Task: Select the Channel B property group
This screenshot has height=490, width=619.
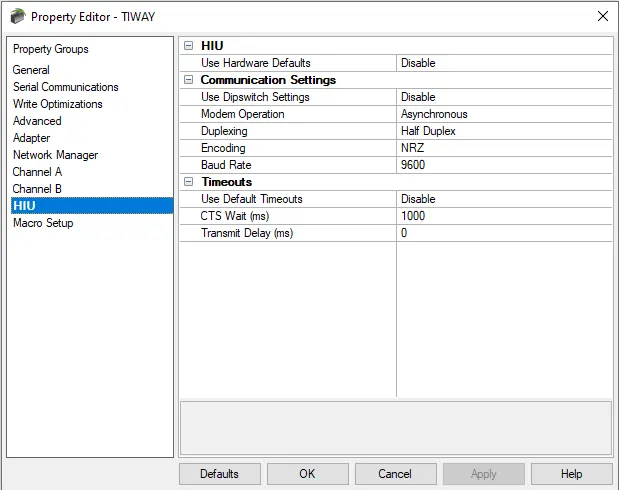Action: tap(37, 189)
